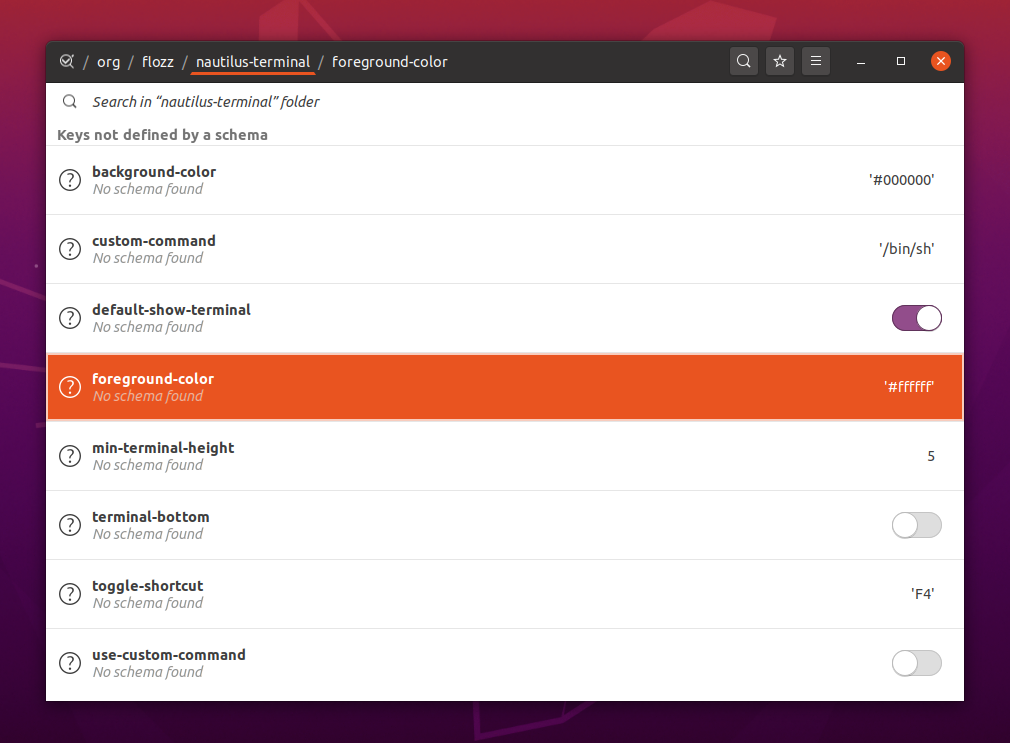Viewport: 1010px width, 743px height.
Task: Navigate to the flozz breadcrumb
Action: pyautogui.click(x=157, y=61)
